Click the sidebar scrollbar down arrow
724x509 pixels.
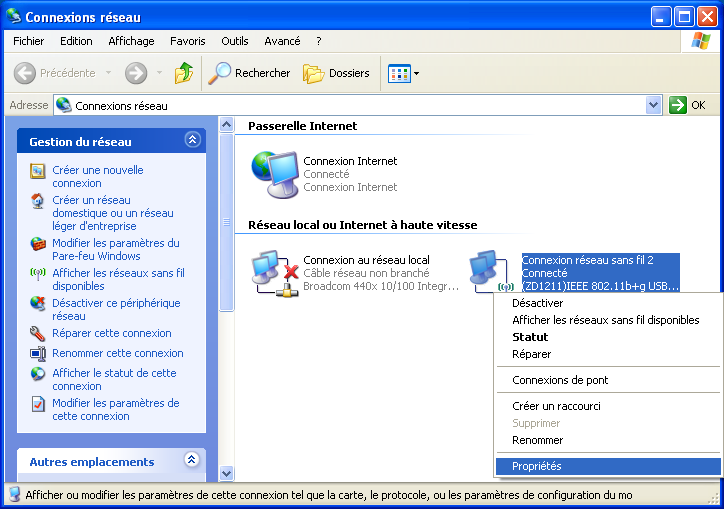coord(226,473)
